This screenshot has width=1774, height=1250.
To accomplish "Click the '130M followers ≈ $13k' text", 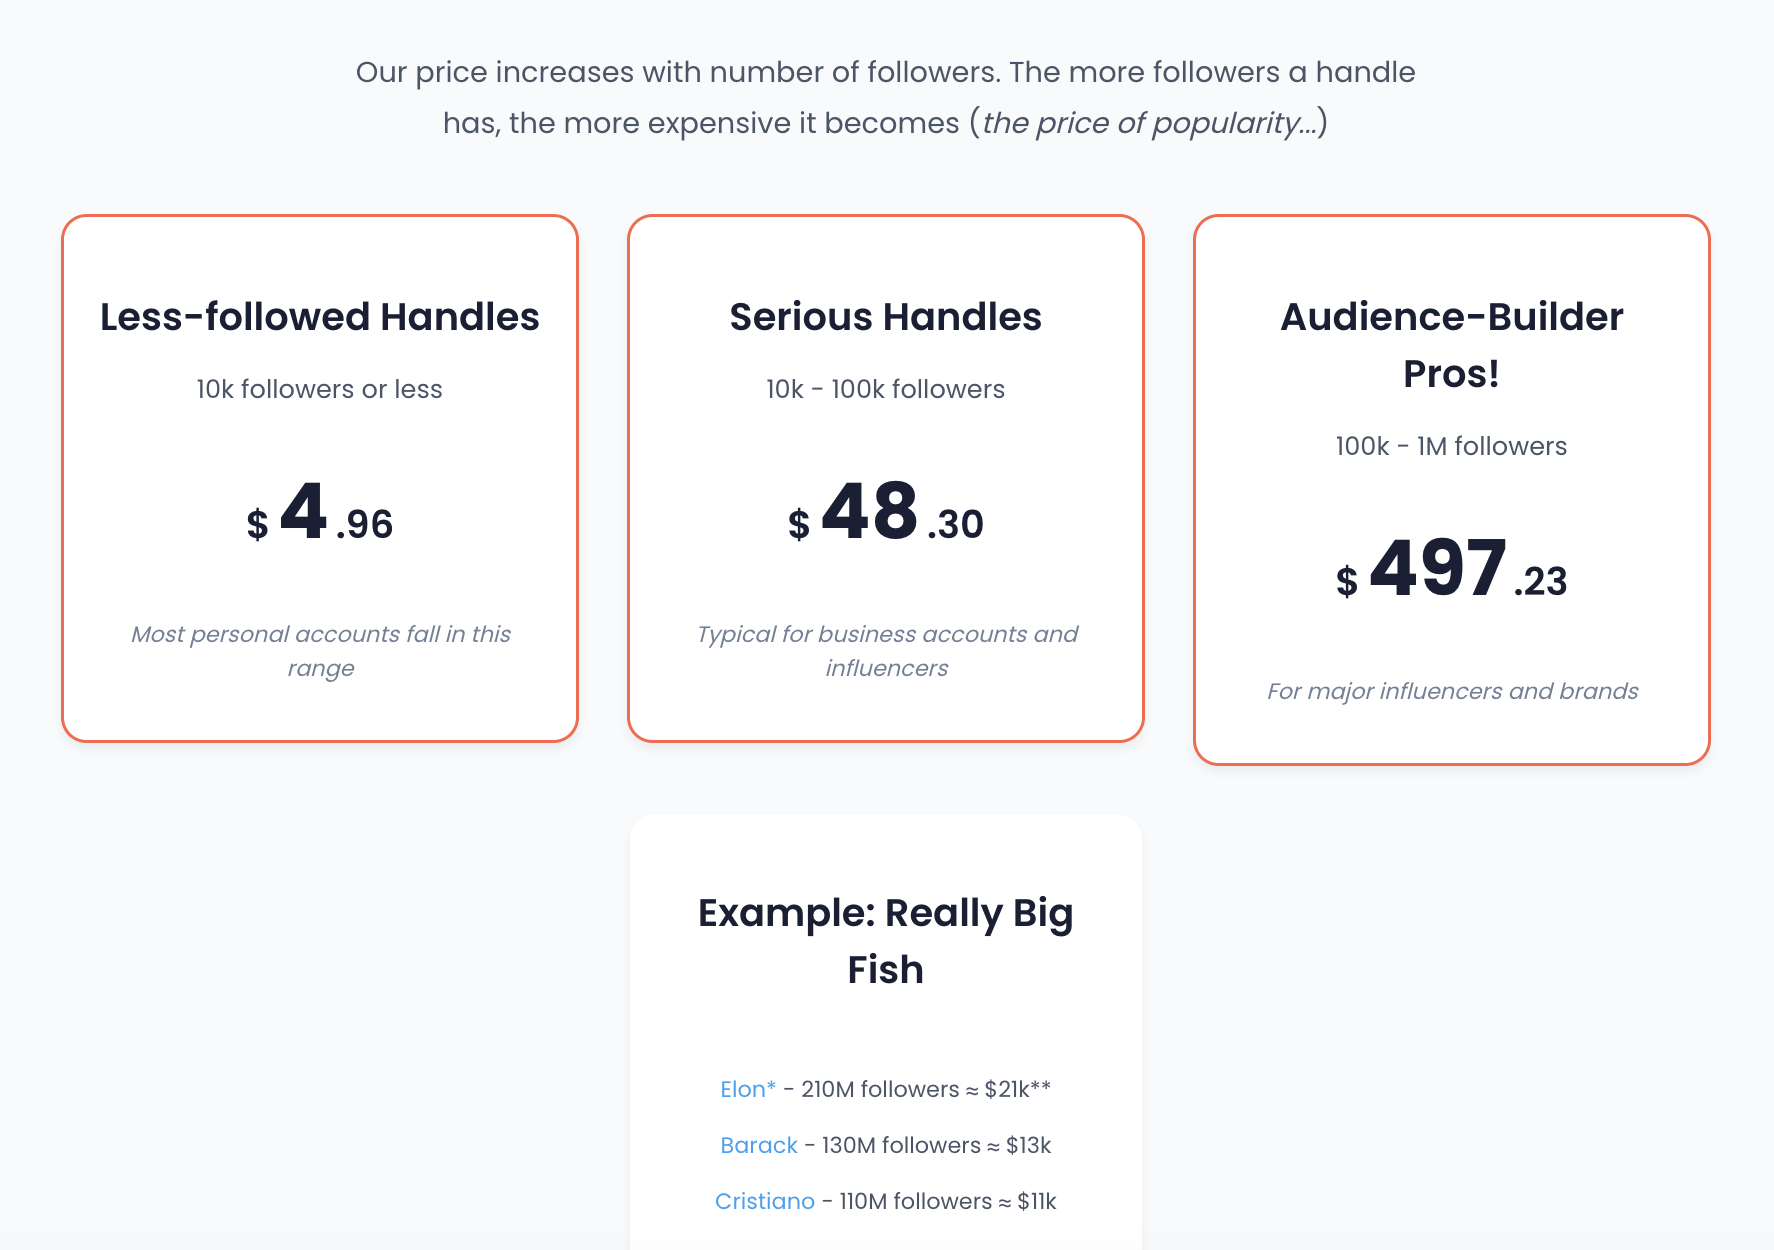I will pos(936,1145).
